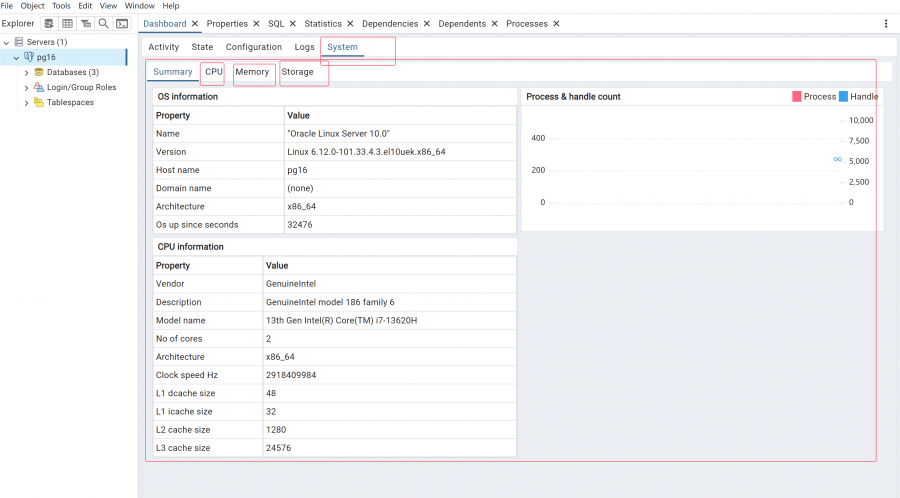Image resolution: width=900 pixels, height=498 pixels.
Task: Select the pg16 server tree label
Action: click(46, 57)
